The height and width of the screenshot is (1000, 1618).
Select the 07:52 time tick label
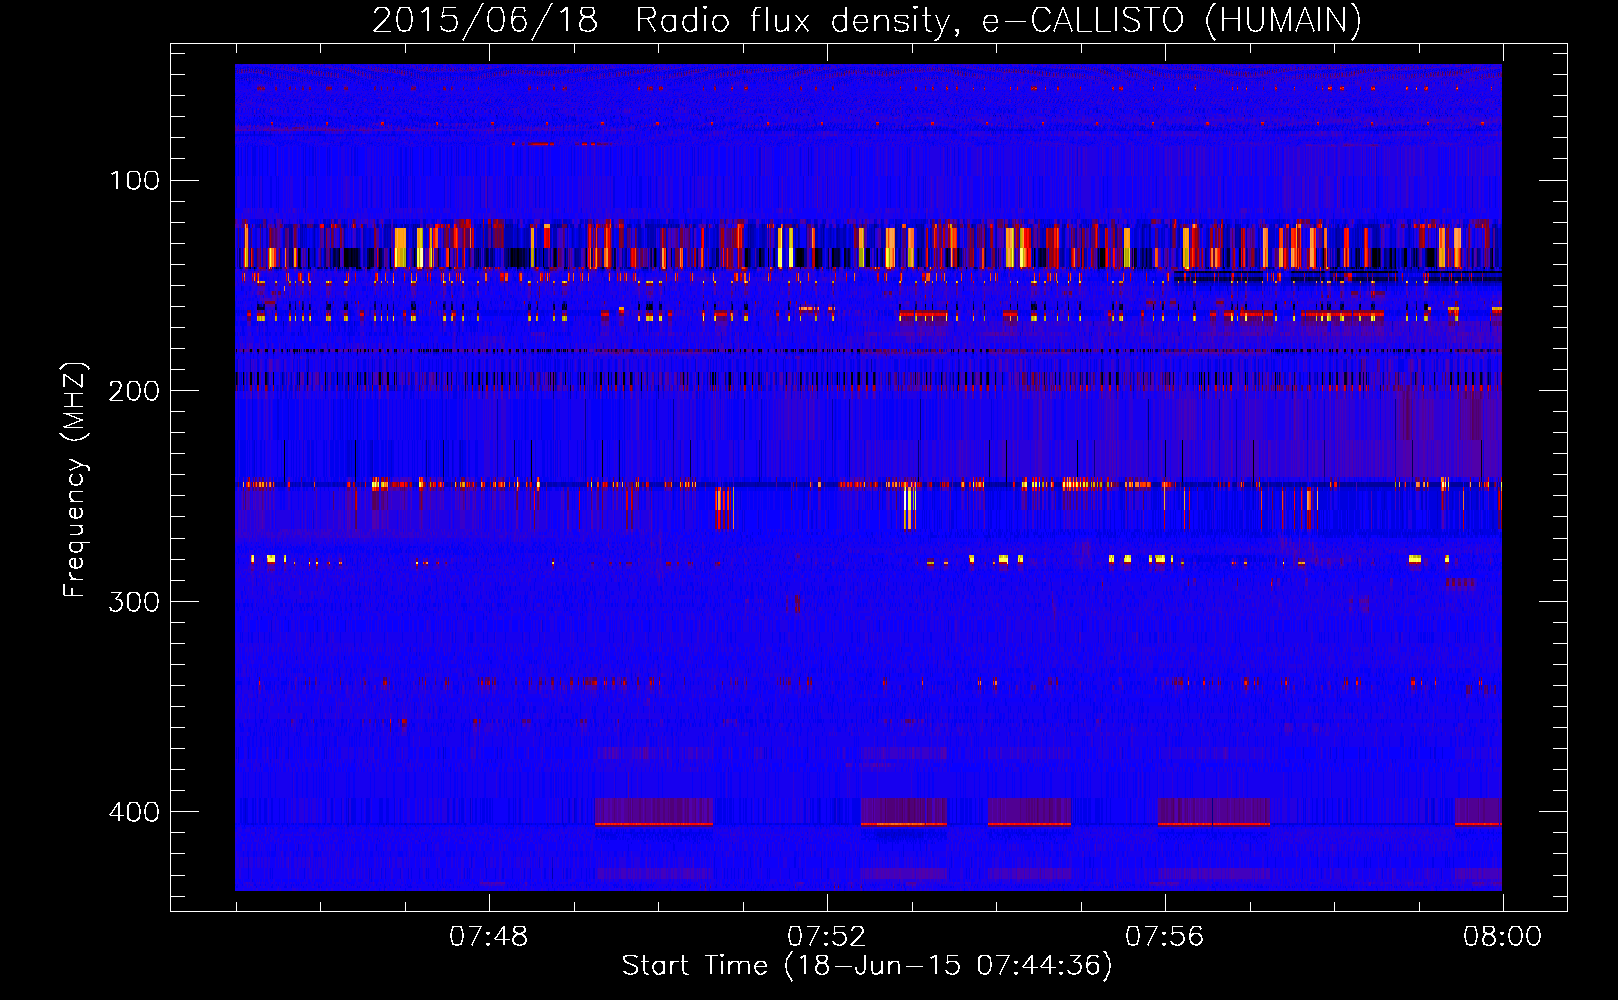(827, 937)
